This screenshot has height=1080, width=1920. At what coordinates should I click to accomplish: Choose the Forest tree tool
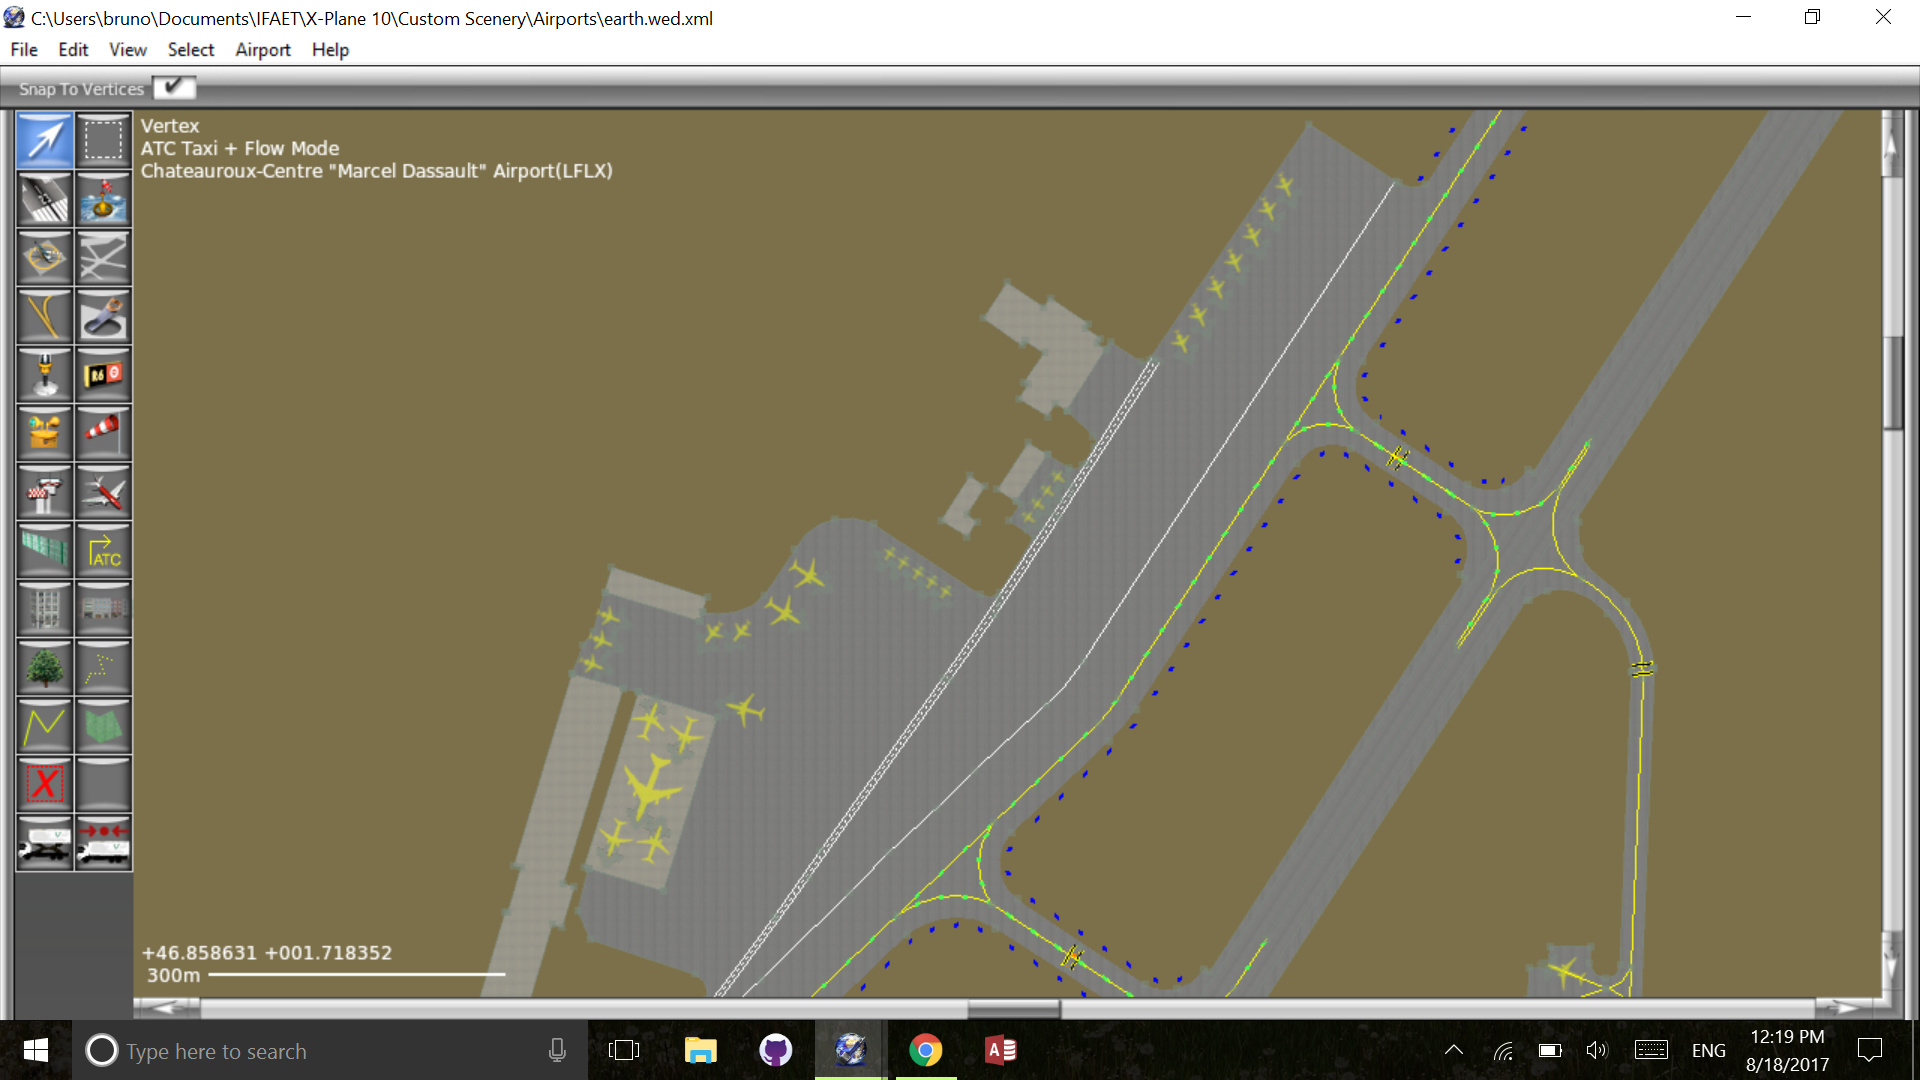tap(44, 668)
